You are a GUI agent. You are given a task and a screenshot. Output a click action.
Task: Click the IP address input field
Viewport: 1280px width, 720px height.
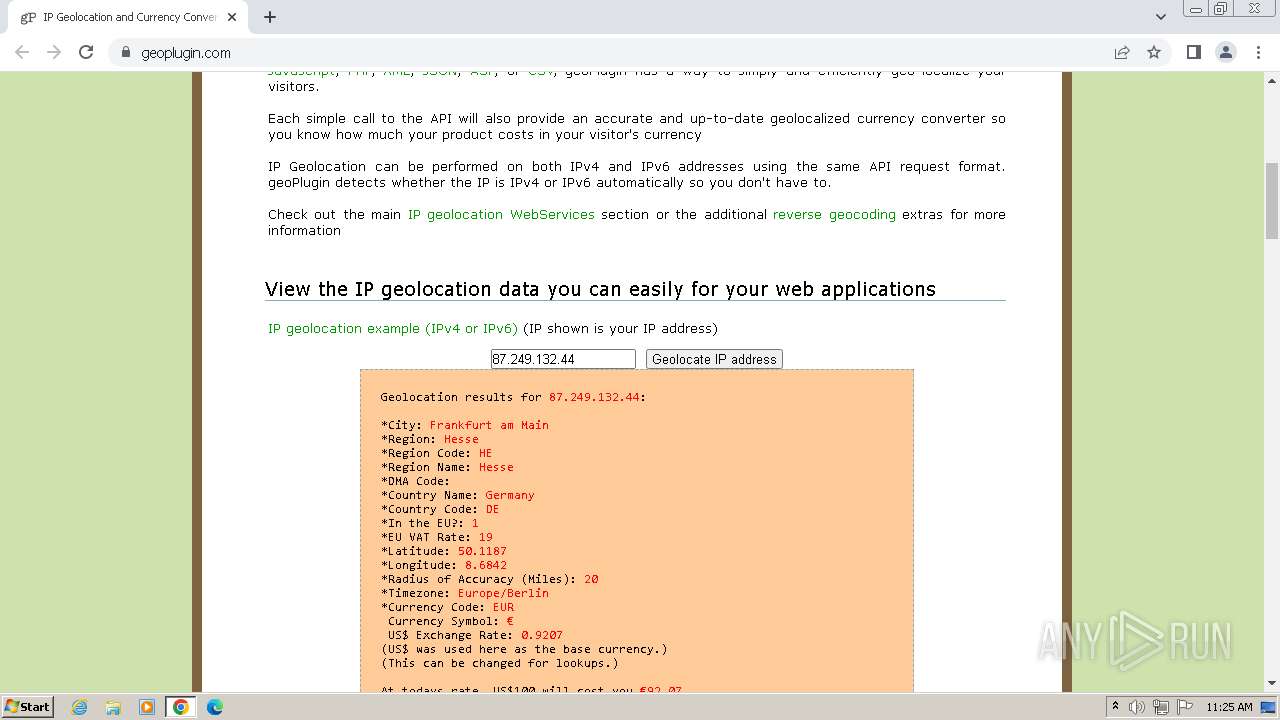[x=563, y=359]
